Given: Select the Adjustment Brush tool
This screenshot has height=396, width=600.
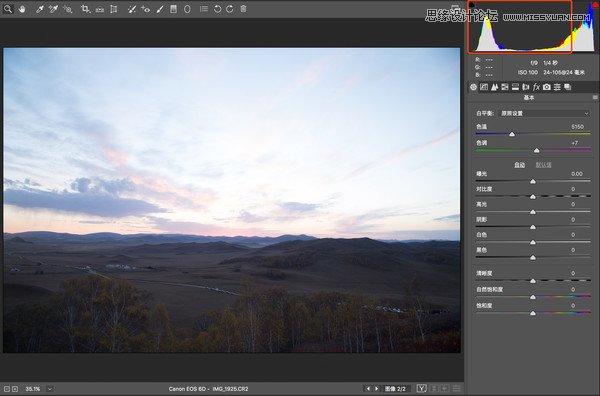Looking at the screenshot, I should (x=160, y=9).
